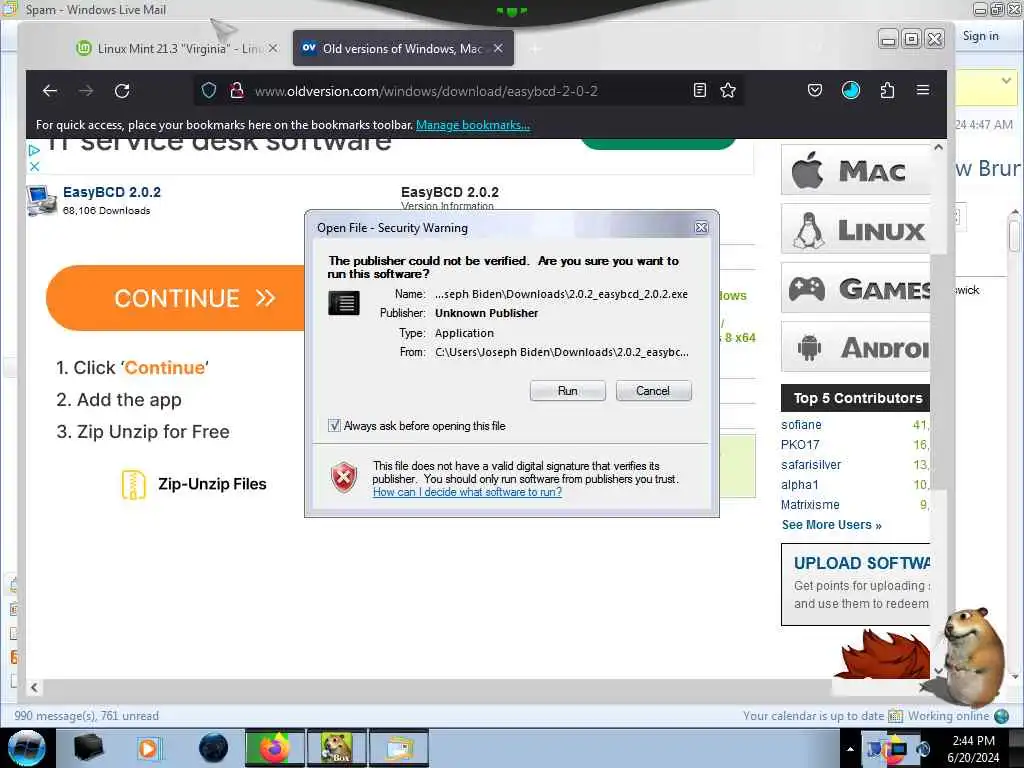
Task: Click the Manage bookmarks link
Action: pyautogui.click(x=473, y=125)
